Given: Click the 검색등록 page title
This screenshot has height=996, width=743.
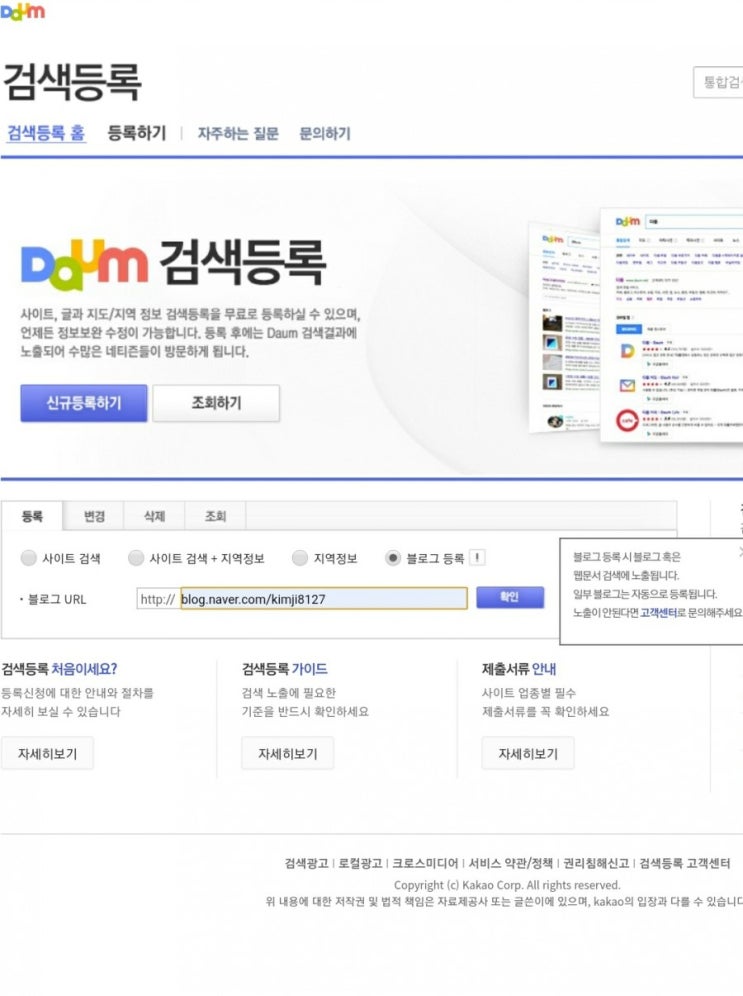Looking at the screenshot, I should (x=72, y=82).
